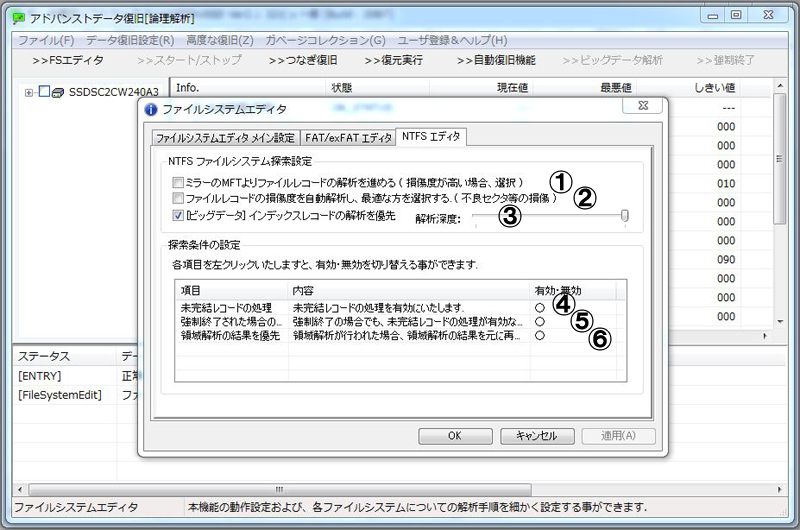Click >>つなぎ復旧 in the toolbar

point(303,61)
